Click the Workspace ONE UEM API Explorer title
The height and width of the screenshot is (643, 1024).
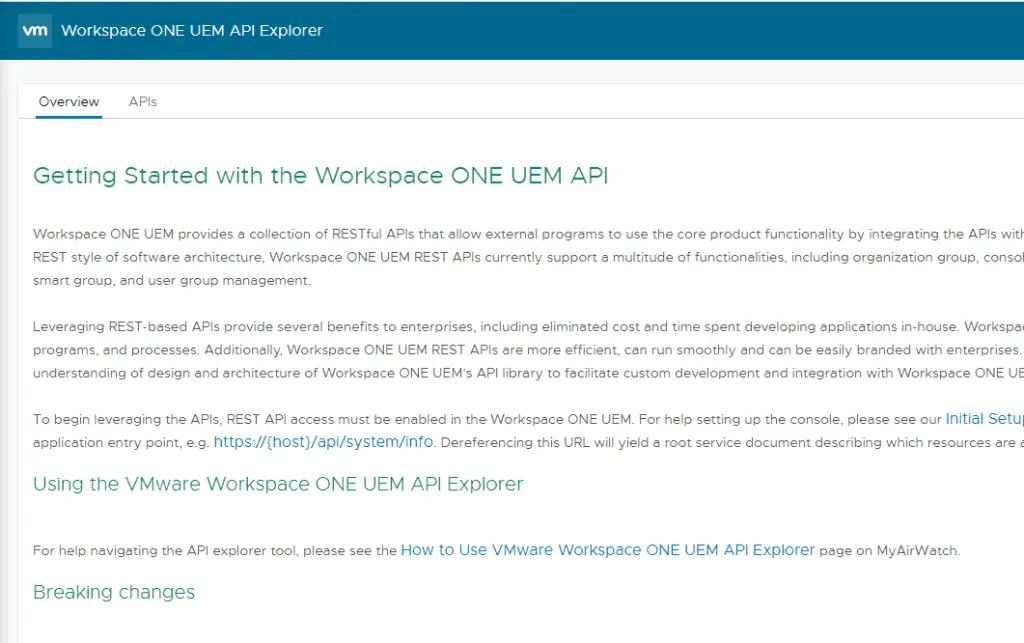[192, 31]
